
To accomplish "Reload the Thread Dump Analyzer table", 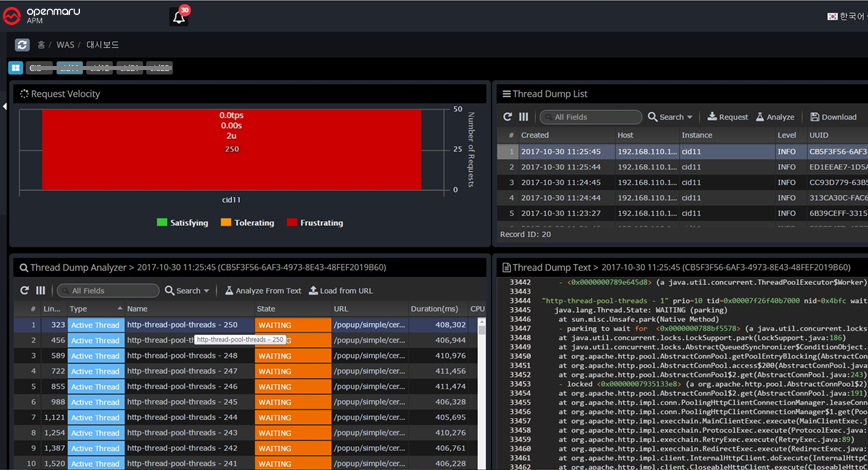I will click(25, 291).
